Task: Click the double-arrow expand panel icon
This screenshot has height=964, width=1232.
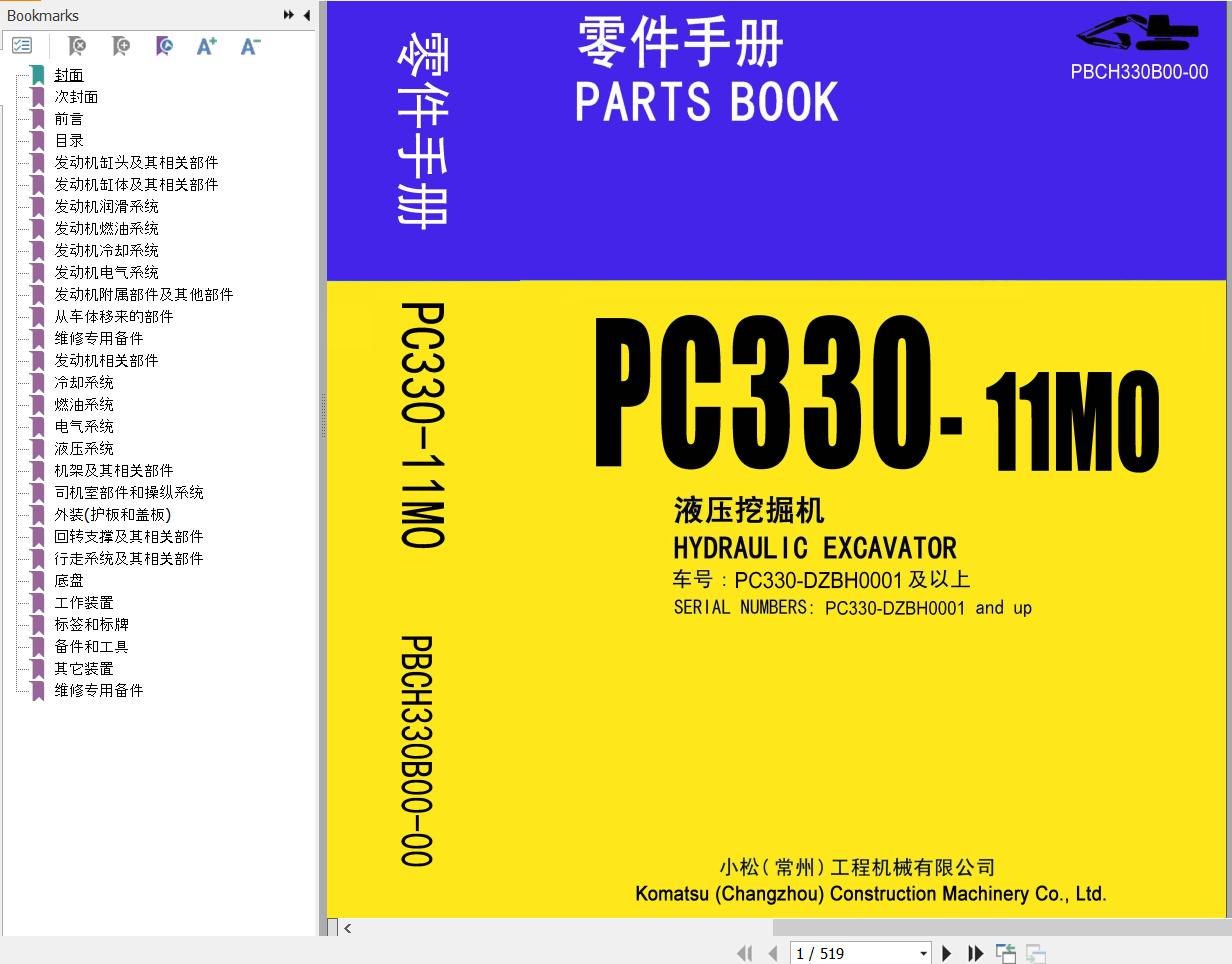Action: click(288, 15)
